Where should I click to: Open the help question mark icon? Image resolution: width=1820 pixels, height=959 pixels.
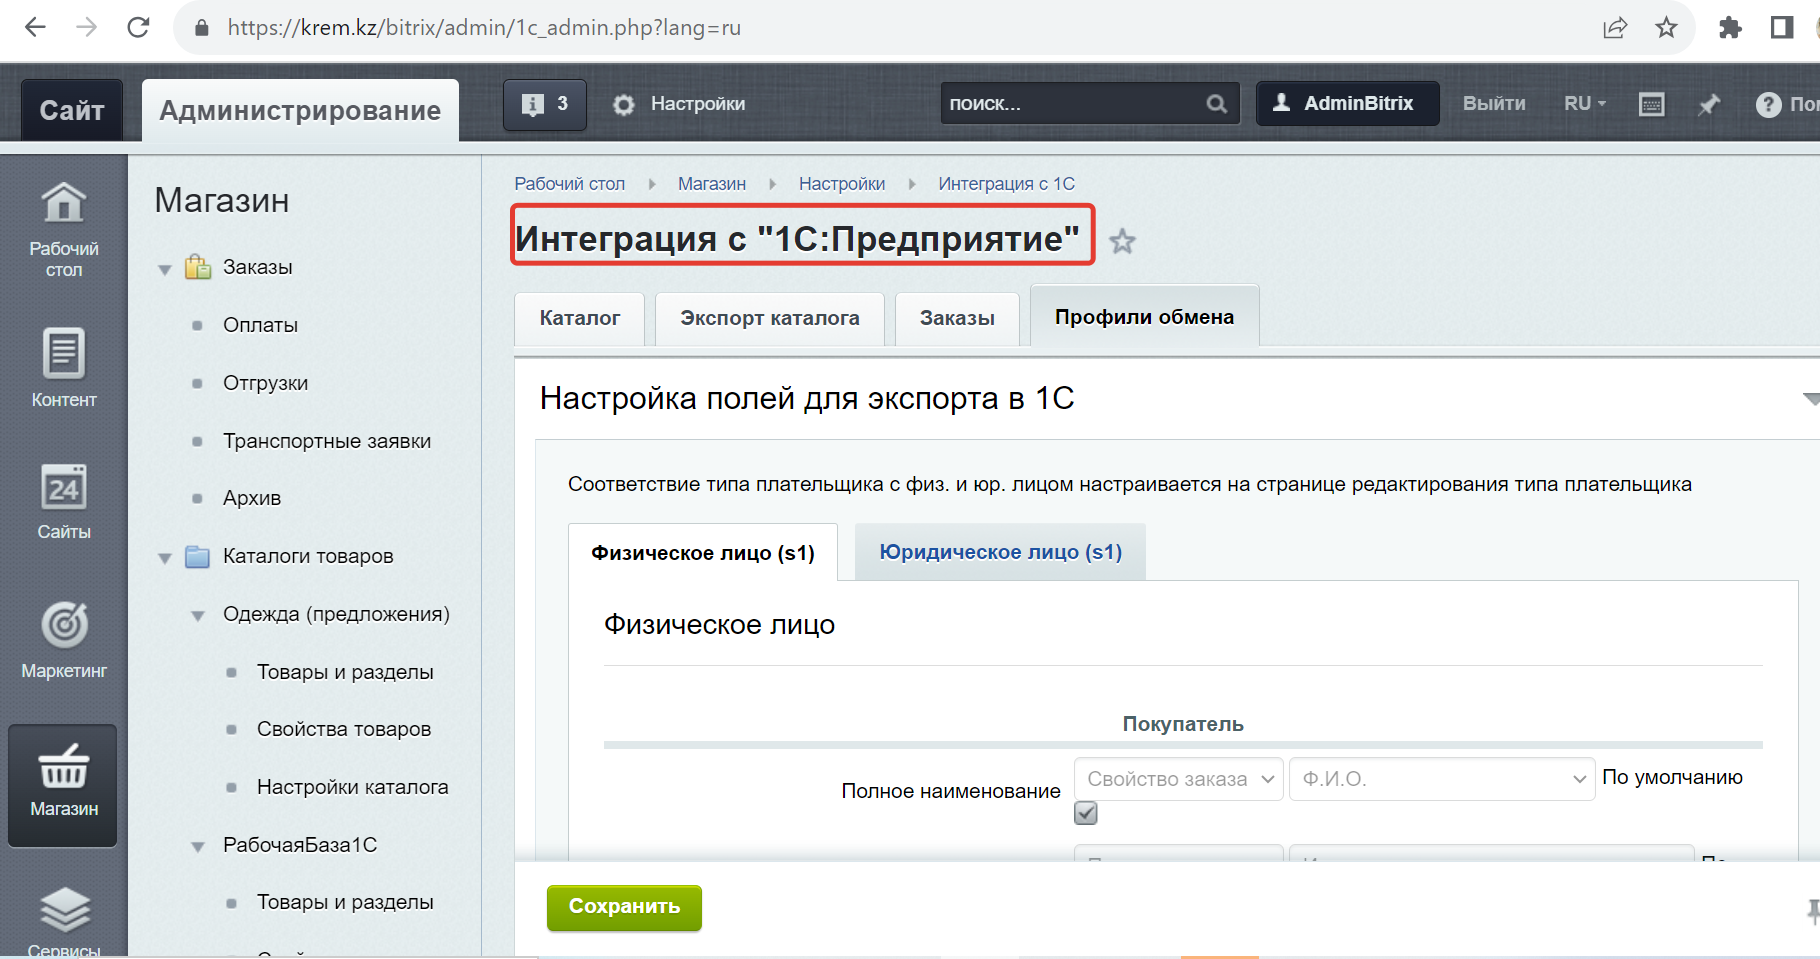(1768, 104)
